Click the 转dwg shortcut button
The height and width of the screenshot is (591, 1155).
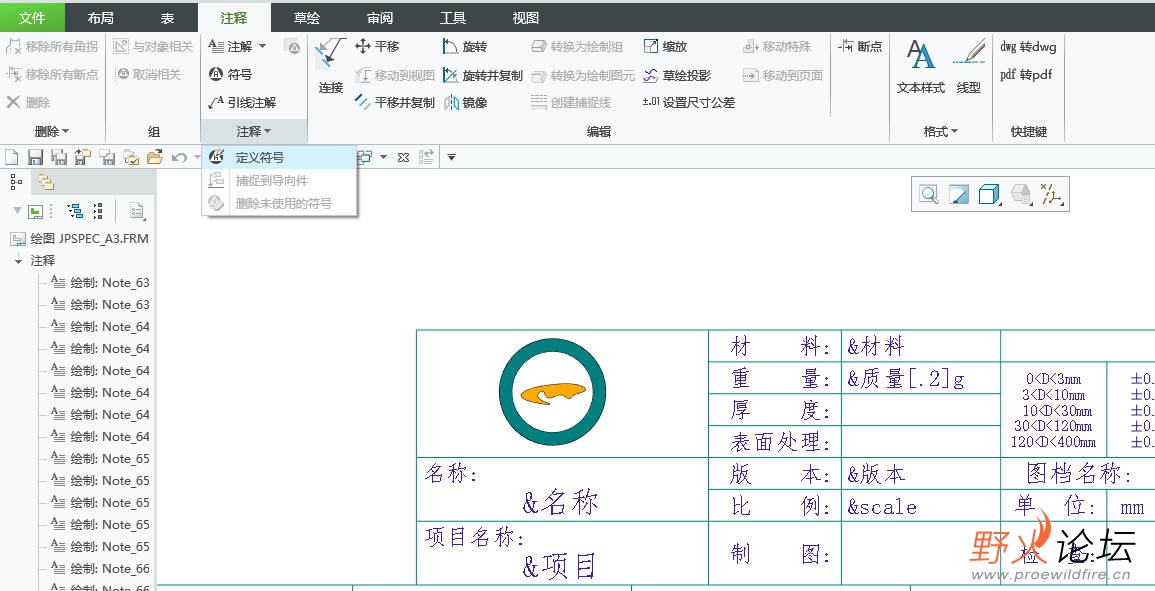pyautogui.click(x=1028, y=47)
